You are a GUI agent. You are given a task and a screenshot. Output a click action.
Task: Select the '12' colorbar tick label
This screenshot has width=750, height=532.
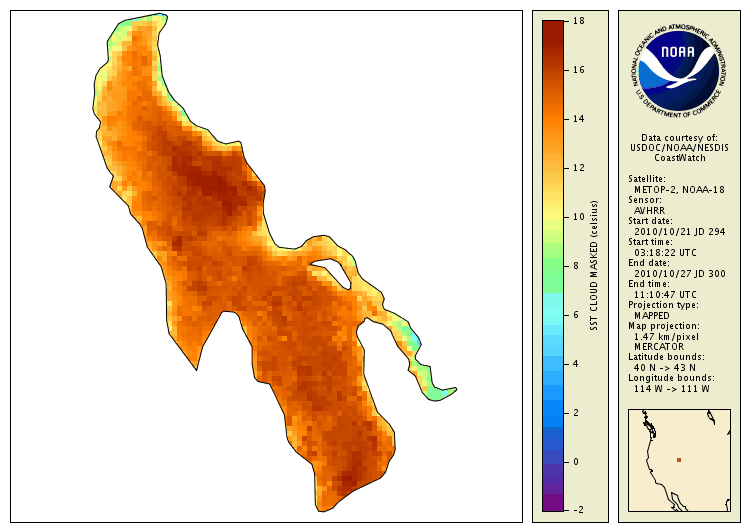[578, 168]
